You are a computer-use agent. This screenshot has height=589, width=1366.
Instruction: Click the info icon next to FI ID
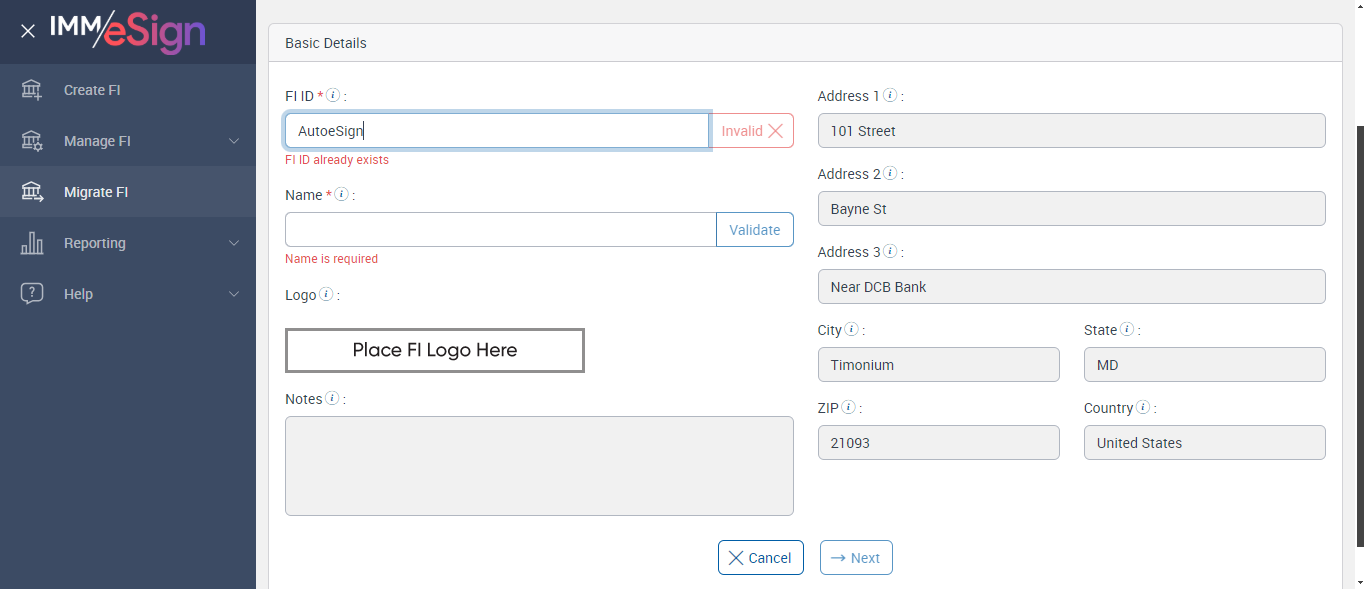click(334, 96)
